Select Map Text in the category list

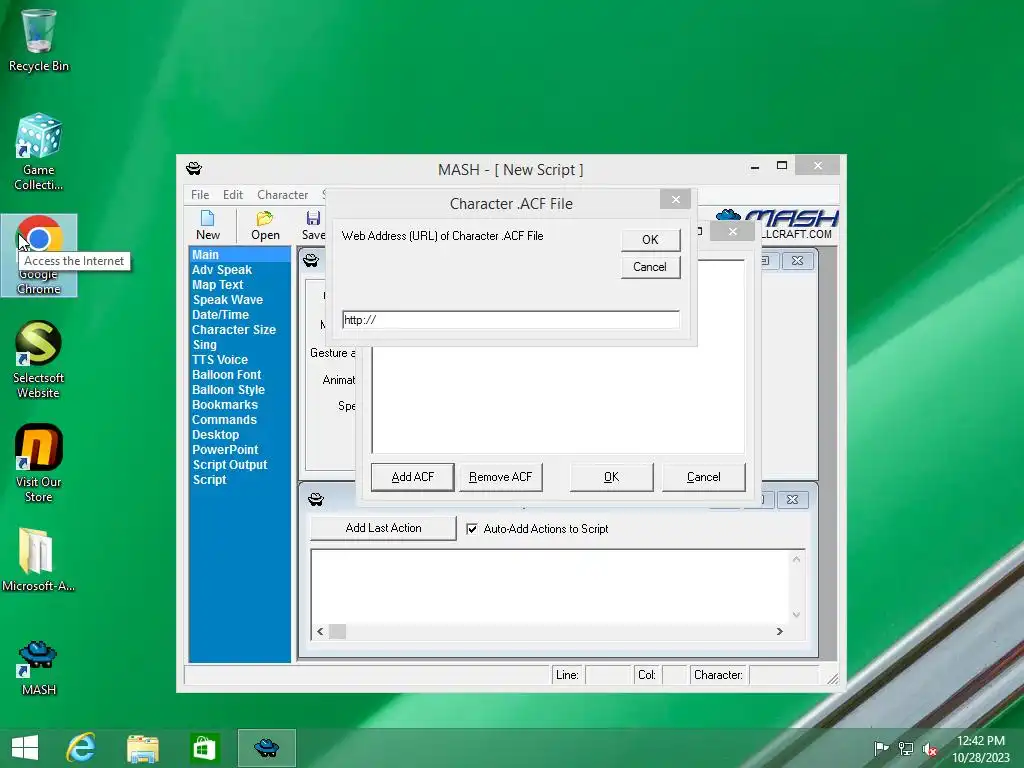tap(240, 285)
